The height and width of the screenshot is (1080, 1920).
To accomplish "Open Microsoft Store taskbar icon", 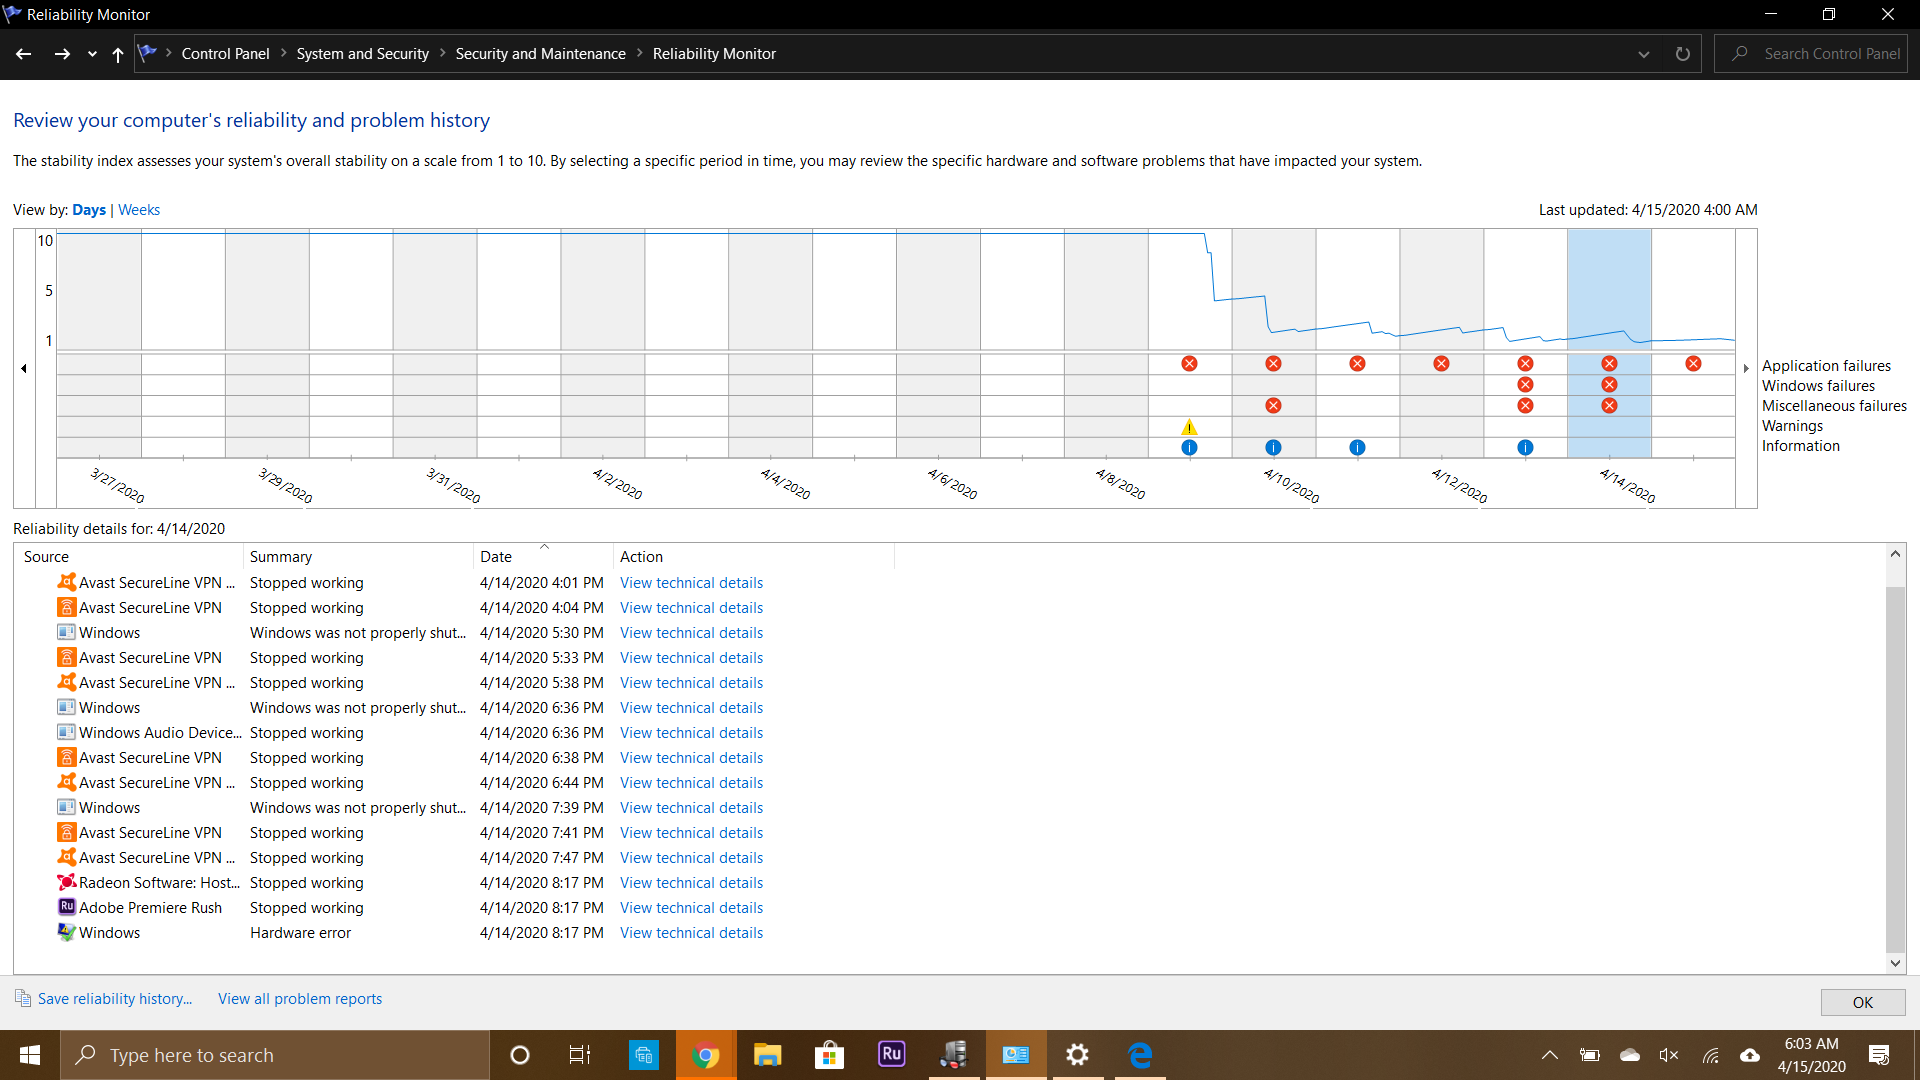I will 829,1055.
